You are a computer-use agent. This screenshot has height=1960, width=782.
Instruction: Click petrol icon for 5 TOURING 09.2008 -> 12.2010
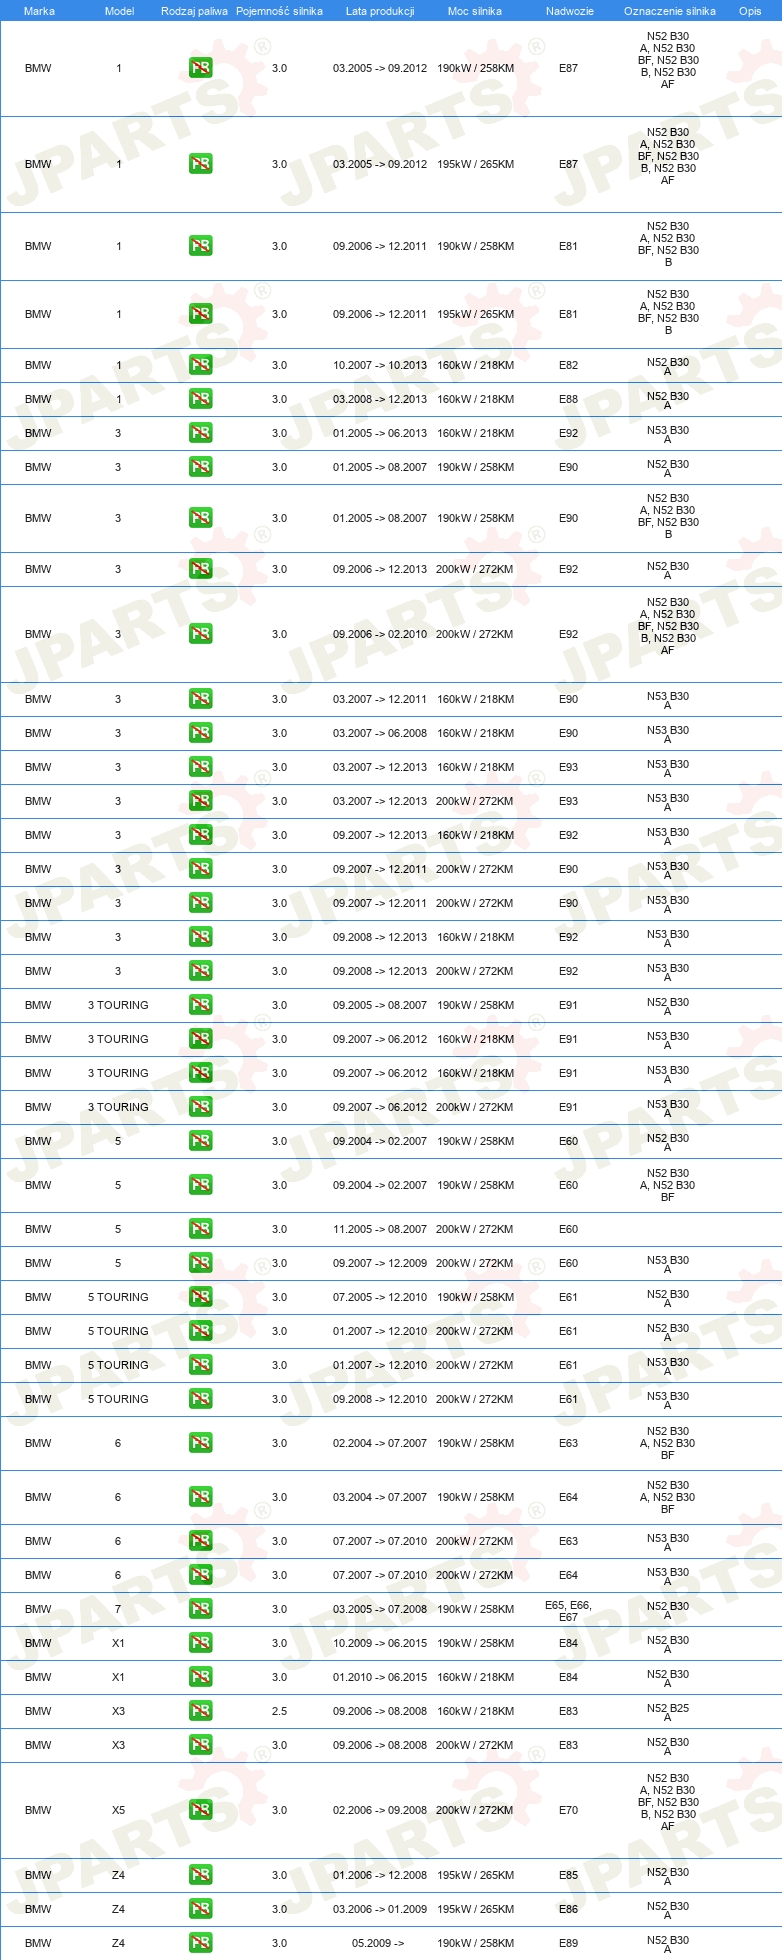(200, 1399)
